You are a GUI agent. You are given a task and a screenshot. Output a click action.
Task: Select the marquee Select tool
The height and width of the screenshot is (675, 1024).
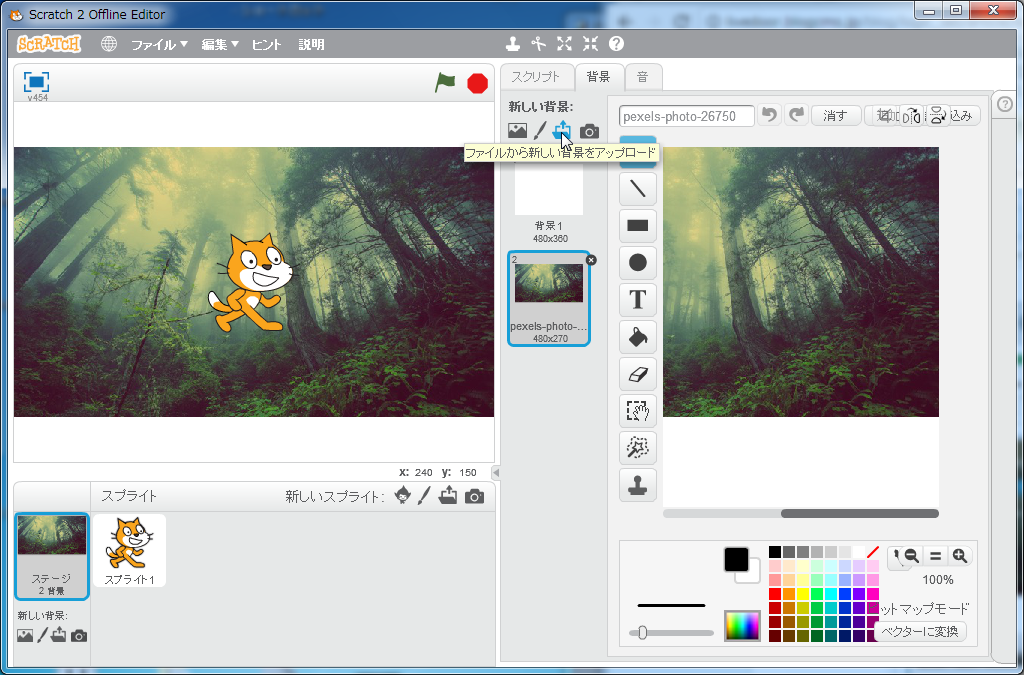click(x=637, y=411)
